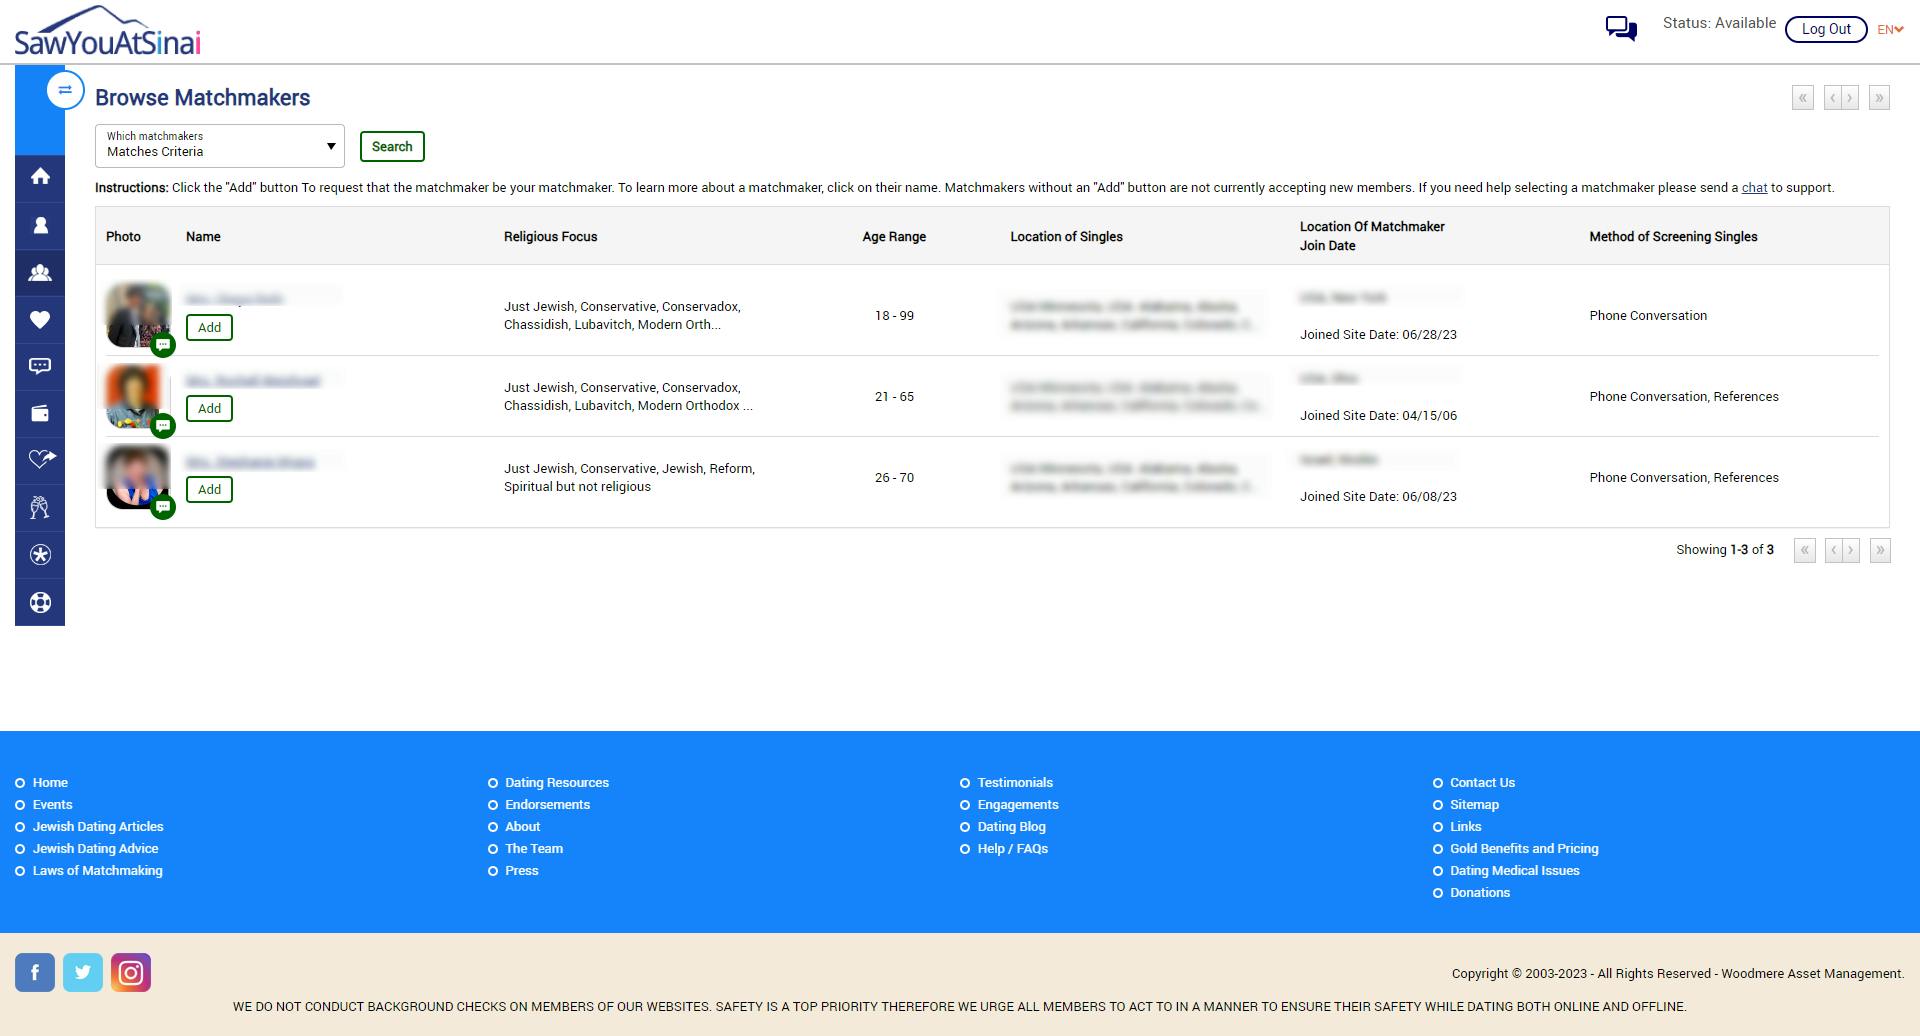1920x1036 pixels.
Task: Toggle chat on third matchmaker's photo
Action: tap(163, 506)
